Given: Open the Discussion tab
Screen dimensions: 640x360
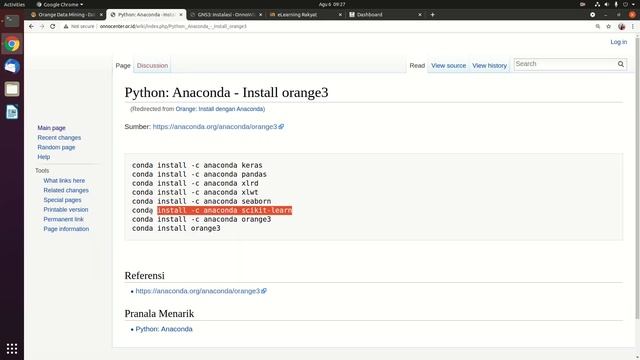Looking at the screenshot, I should click(x=152, y=65).
